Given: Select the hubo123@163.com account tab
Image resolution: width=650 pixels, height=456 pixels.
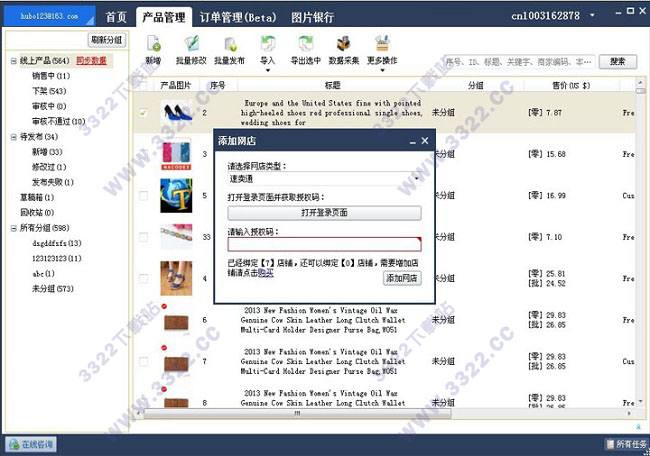Looking at the screenshot, I should [49, 16].
